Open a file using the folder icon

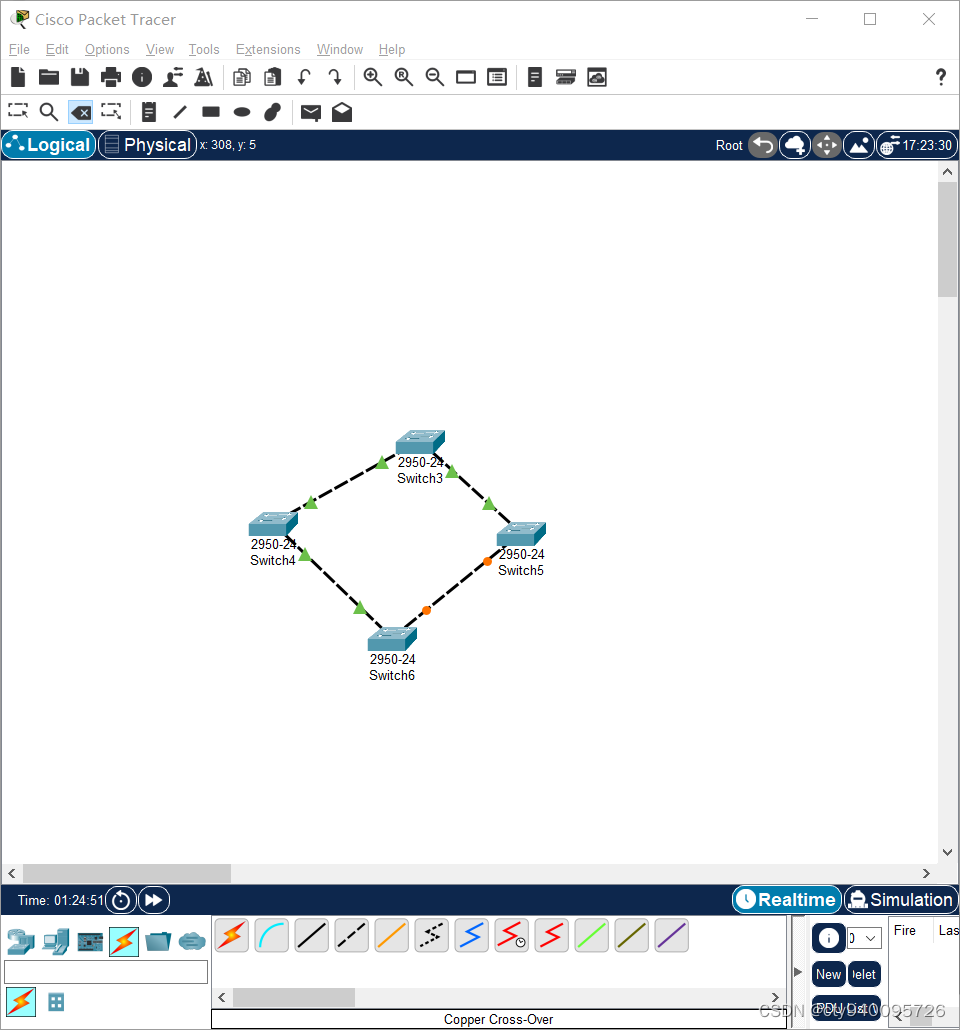click(49, 78)
